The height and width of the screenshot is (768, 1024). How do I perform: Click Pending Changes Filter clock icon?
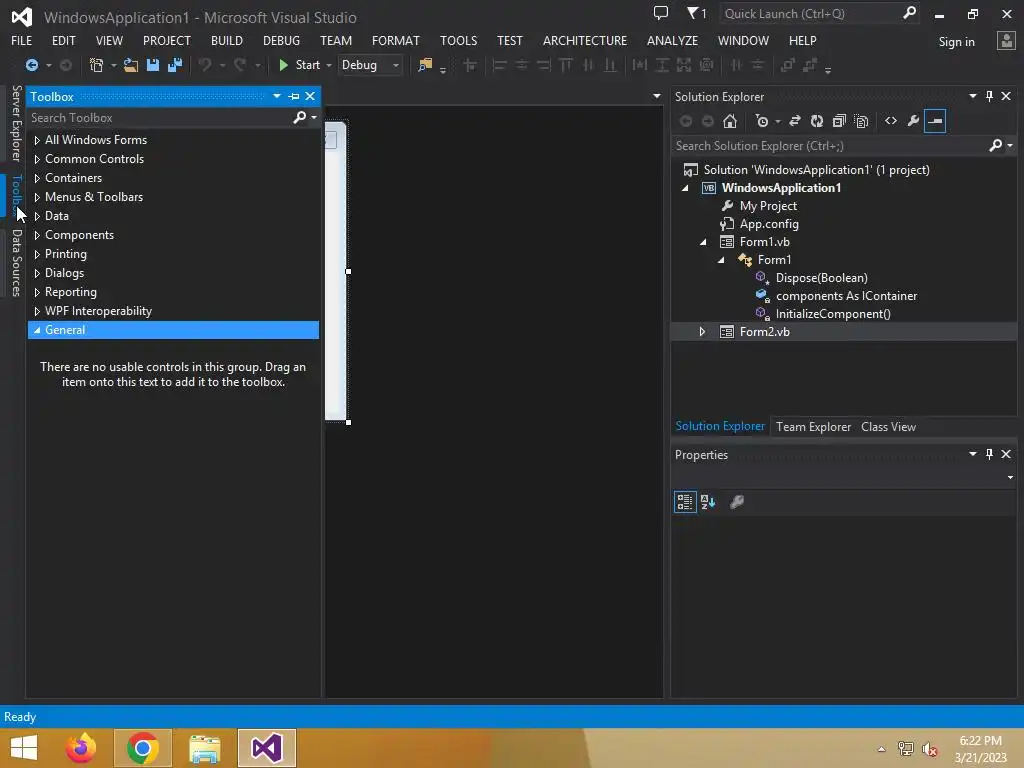click(761, 121)
